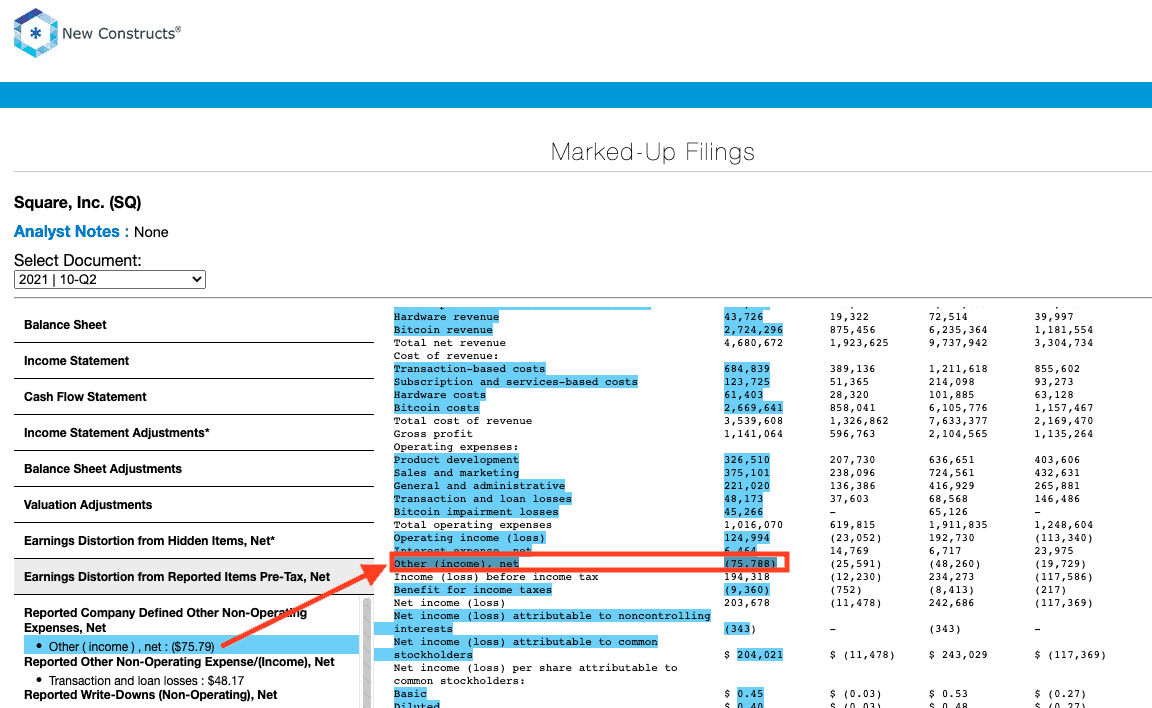
Task: Open the Select Document dropdown
Action: pos(109,280)
